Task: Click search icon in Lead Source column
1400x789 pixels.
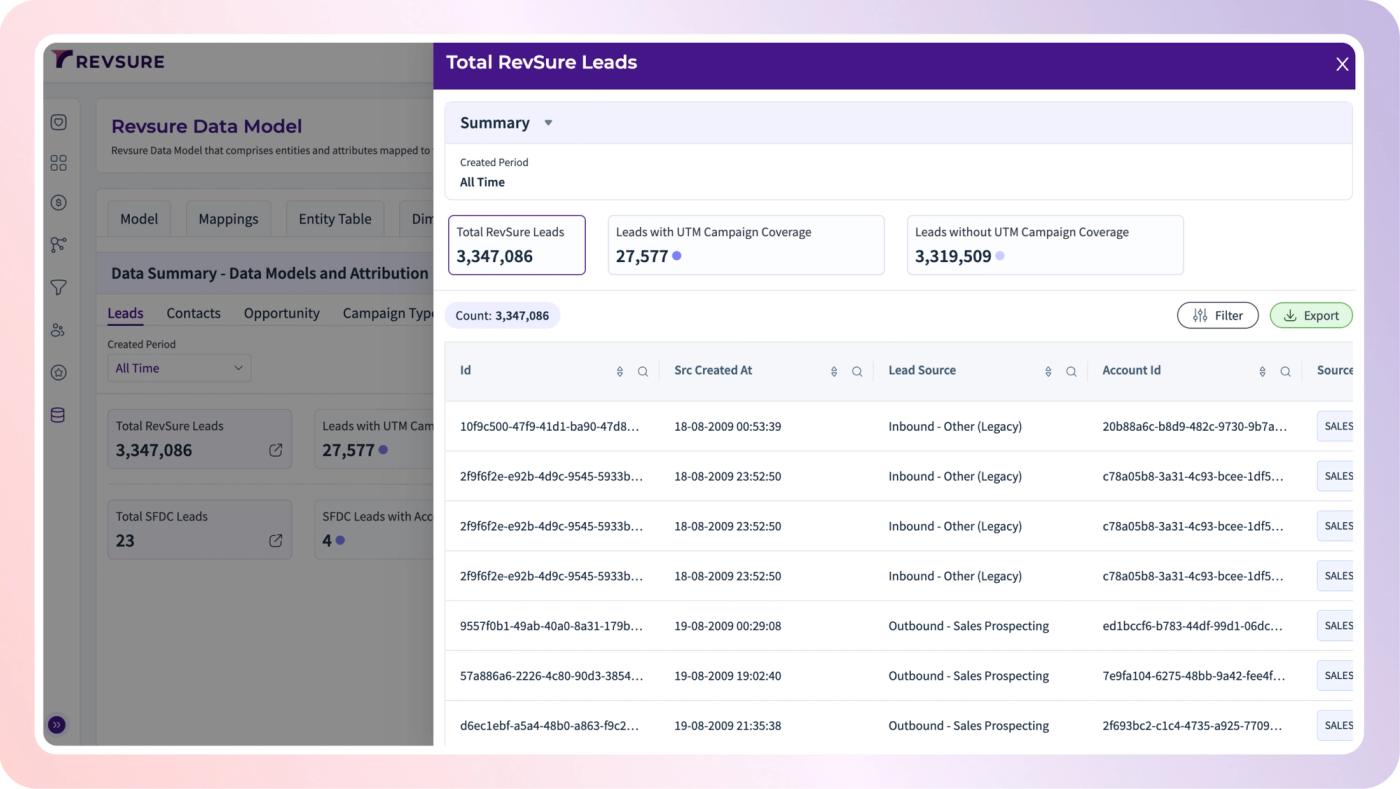Action: coord(1071,371)
